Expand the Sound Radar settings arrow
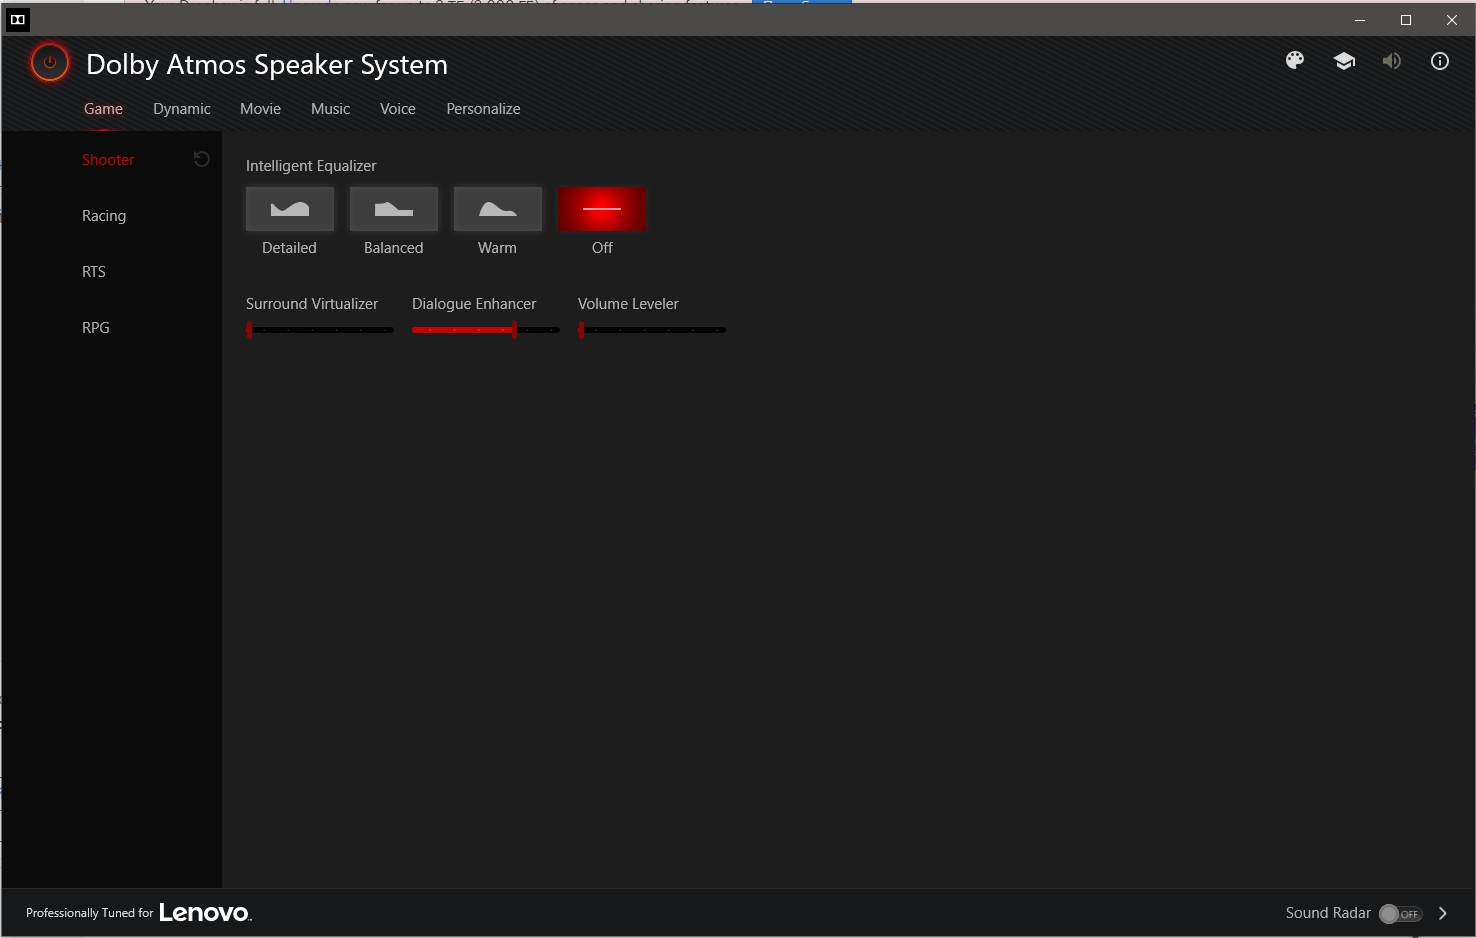The image size is (1476, 938). 1443,913
